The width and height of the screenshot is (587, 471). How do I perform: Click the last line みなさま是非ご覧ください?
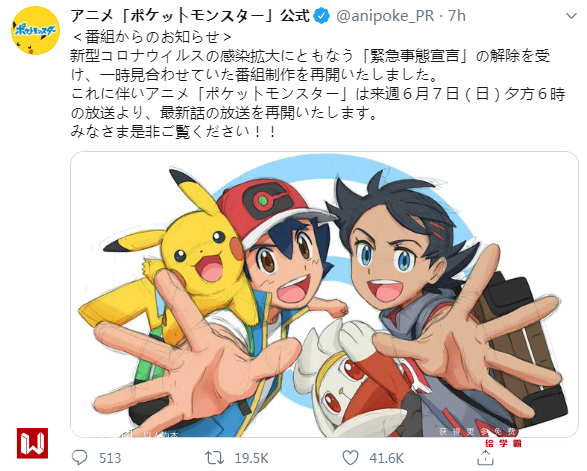tap(174, 132)
